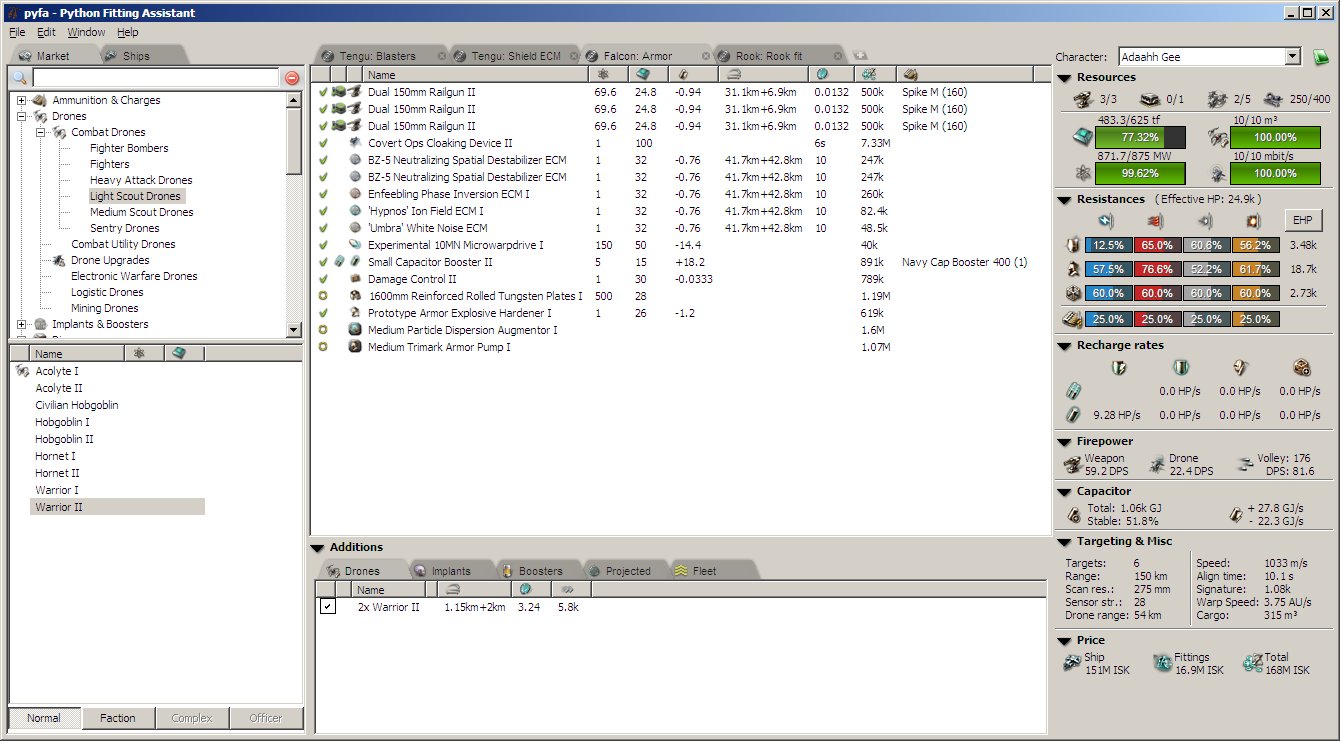Click the powergrid column header icon in fit list
Screen dimensions: 1340x741
(x=602, y=74)
